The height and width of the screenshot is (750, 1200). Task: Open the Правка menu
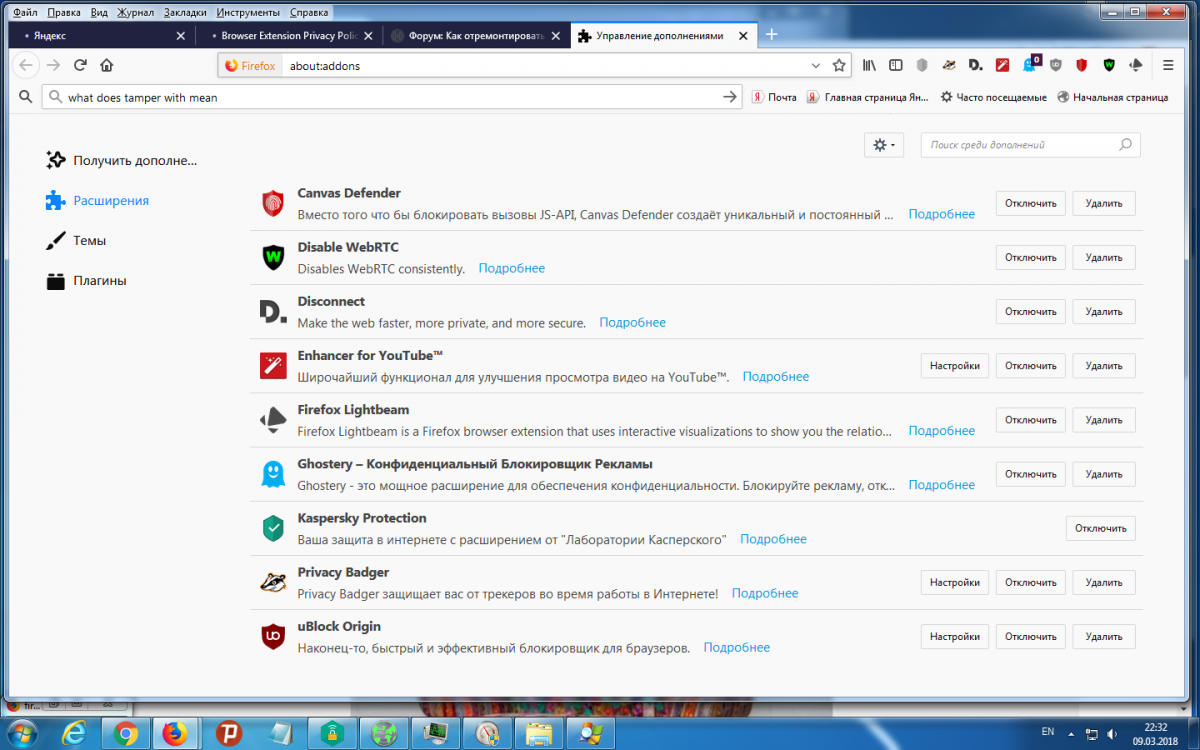click(64, 13)
